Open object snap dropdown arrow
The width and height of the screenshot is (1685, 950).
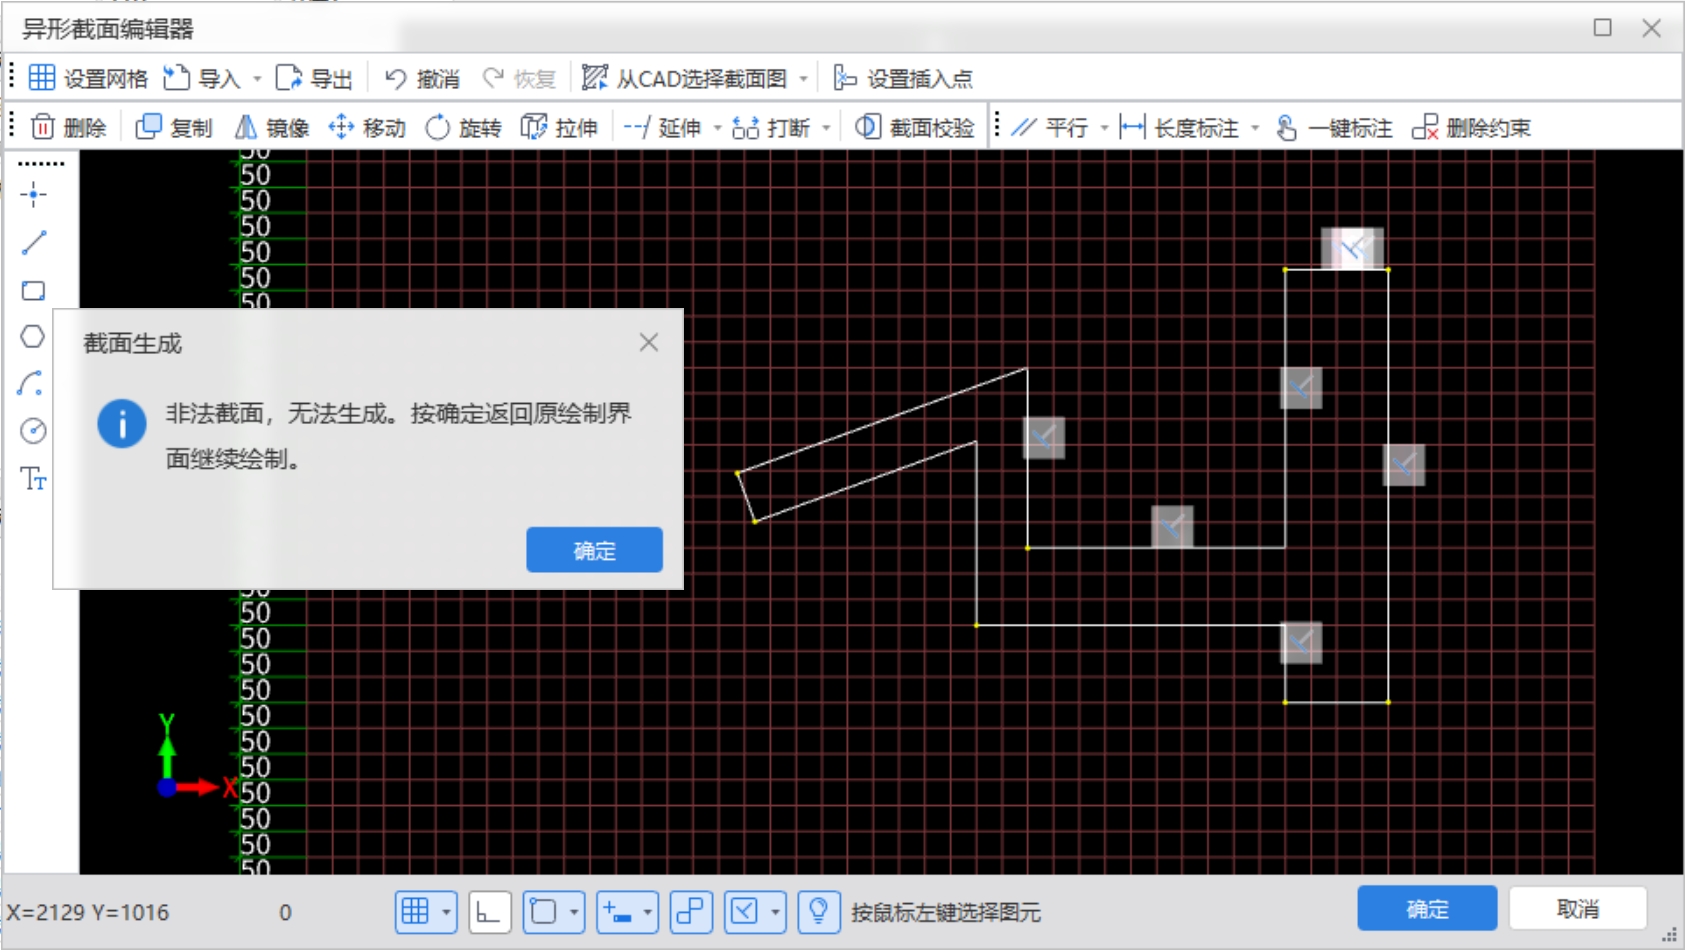click(574, 912)
